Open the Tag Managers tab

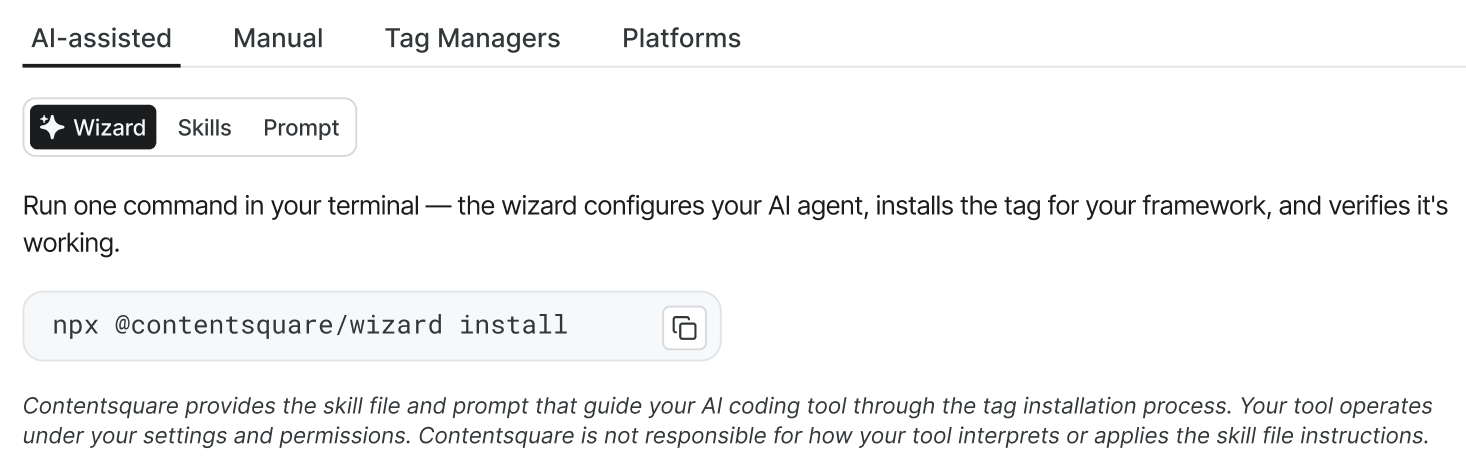point(472,39)
